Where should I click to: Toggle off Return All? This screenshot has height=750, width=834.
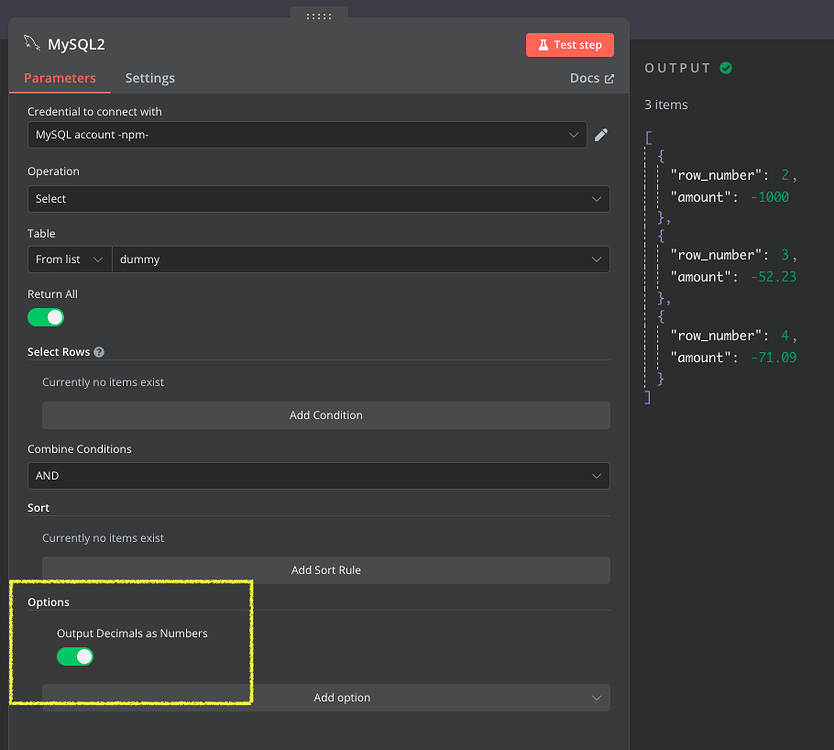pos(45,317)
